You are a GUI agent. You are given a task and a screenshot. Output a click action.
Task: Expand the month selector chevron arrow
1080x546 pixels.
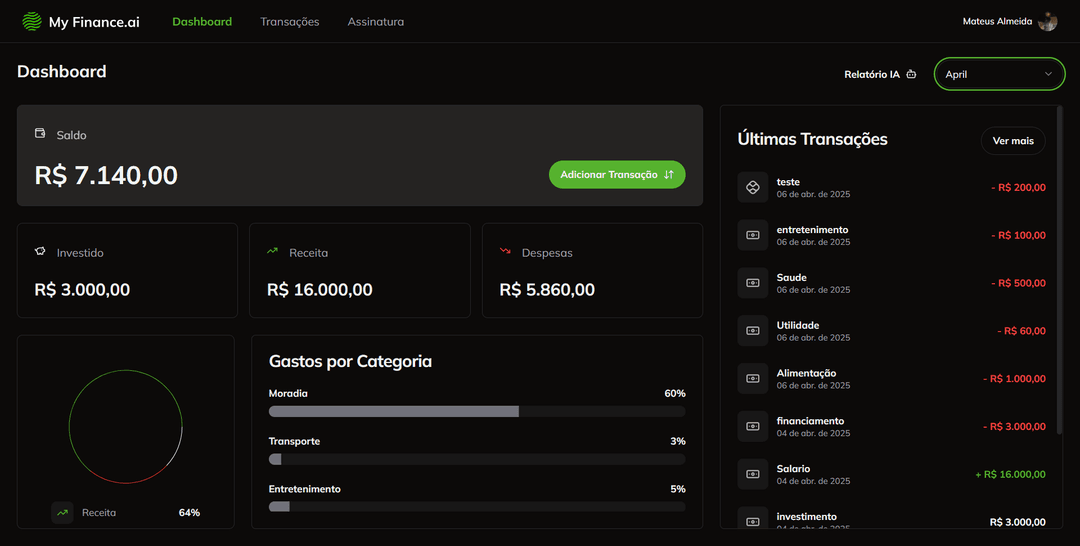click(1048, 74)
